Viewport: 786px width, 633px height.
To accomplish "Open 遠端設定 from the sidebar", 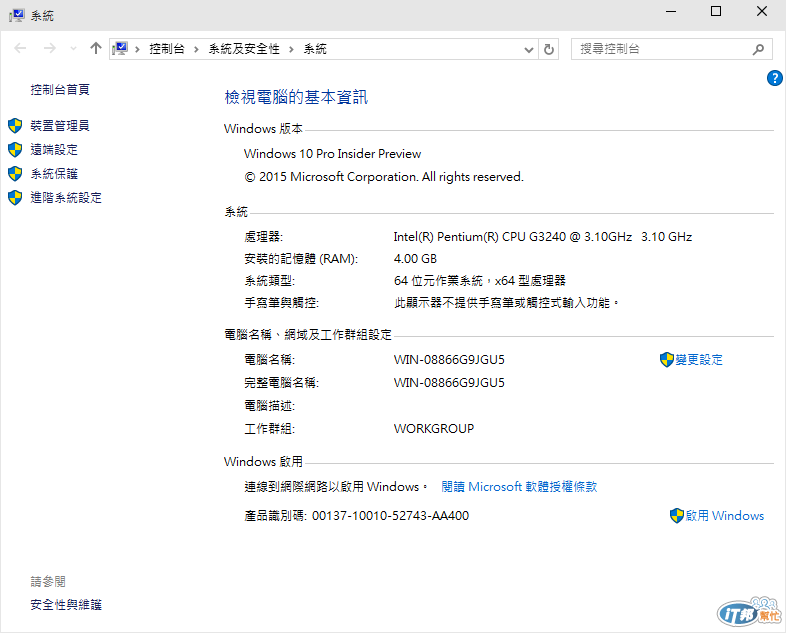I will (x=54, y=149).
